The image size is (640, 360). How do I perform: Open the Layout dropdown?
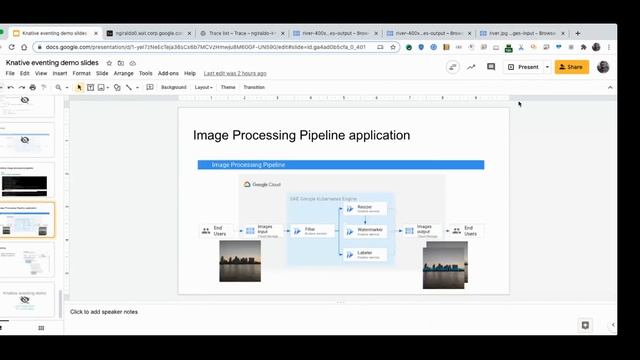[x=203, y=87]
